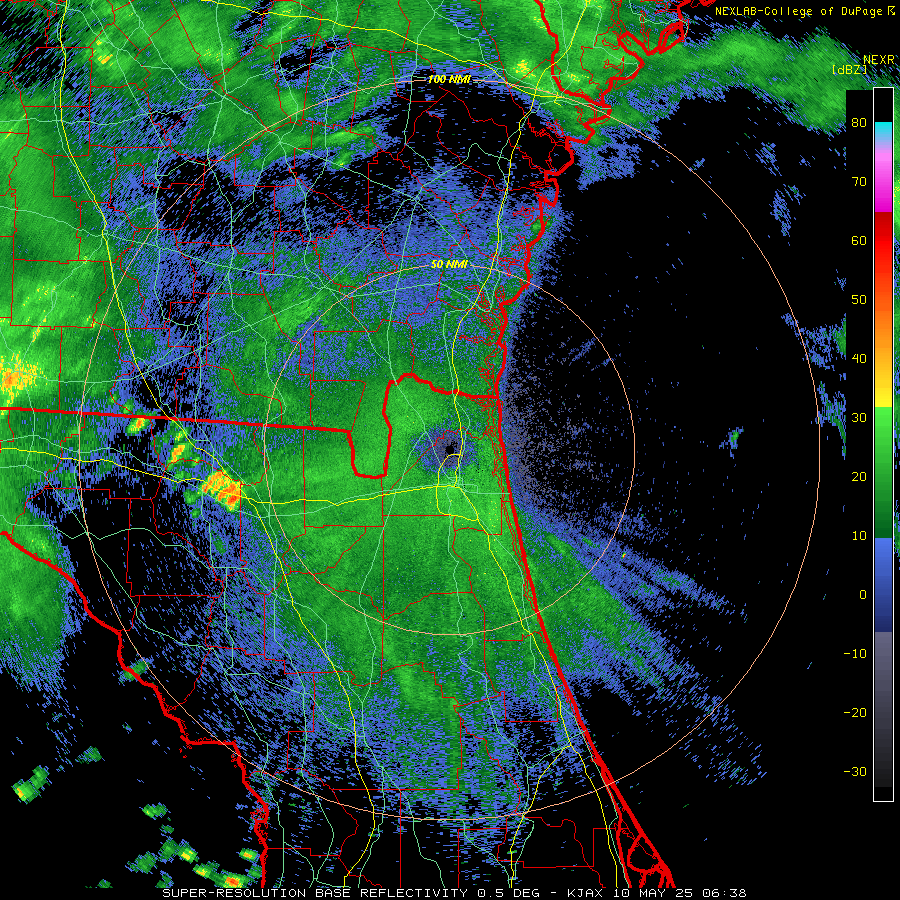This screenshot has width=900, height=900.
Task: Click the 0 value on the color scale
Action: 863,595
